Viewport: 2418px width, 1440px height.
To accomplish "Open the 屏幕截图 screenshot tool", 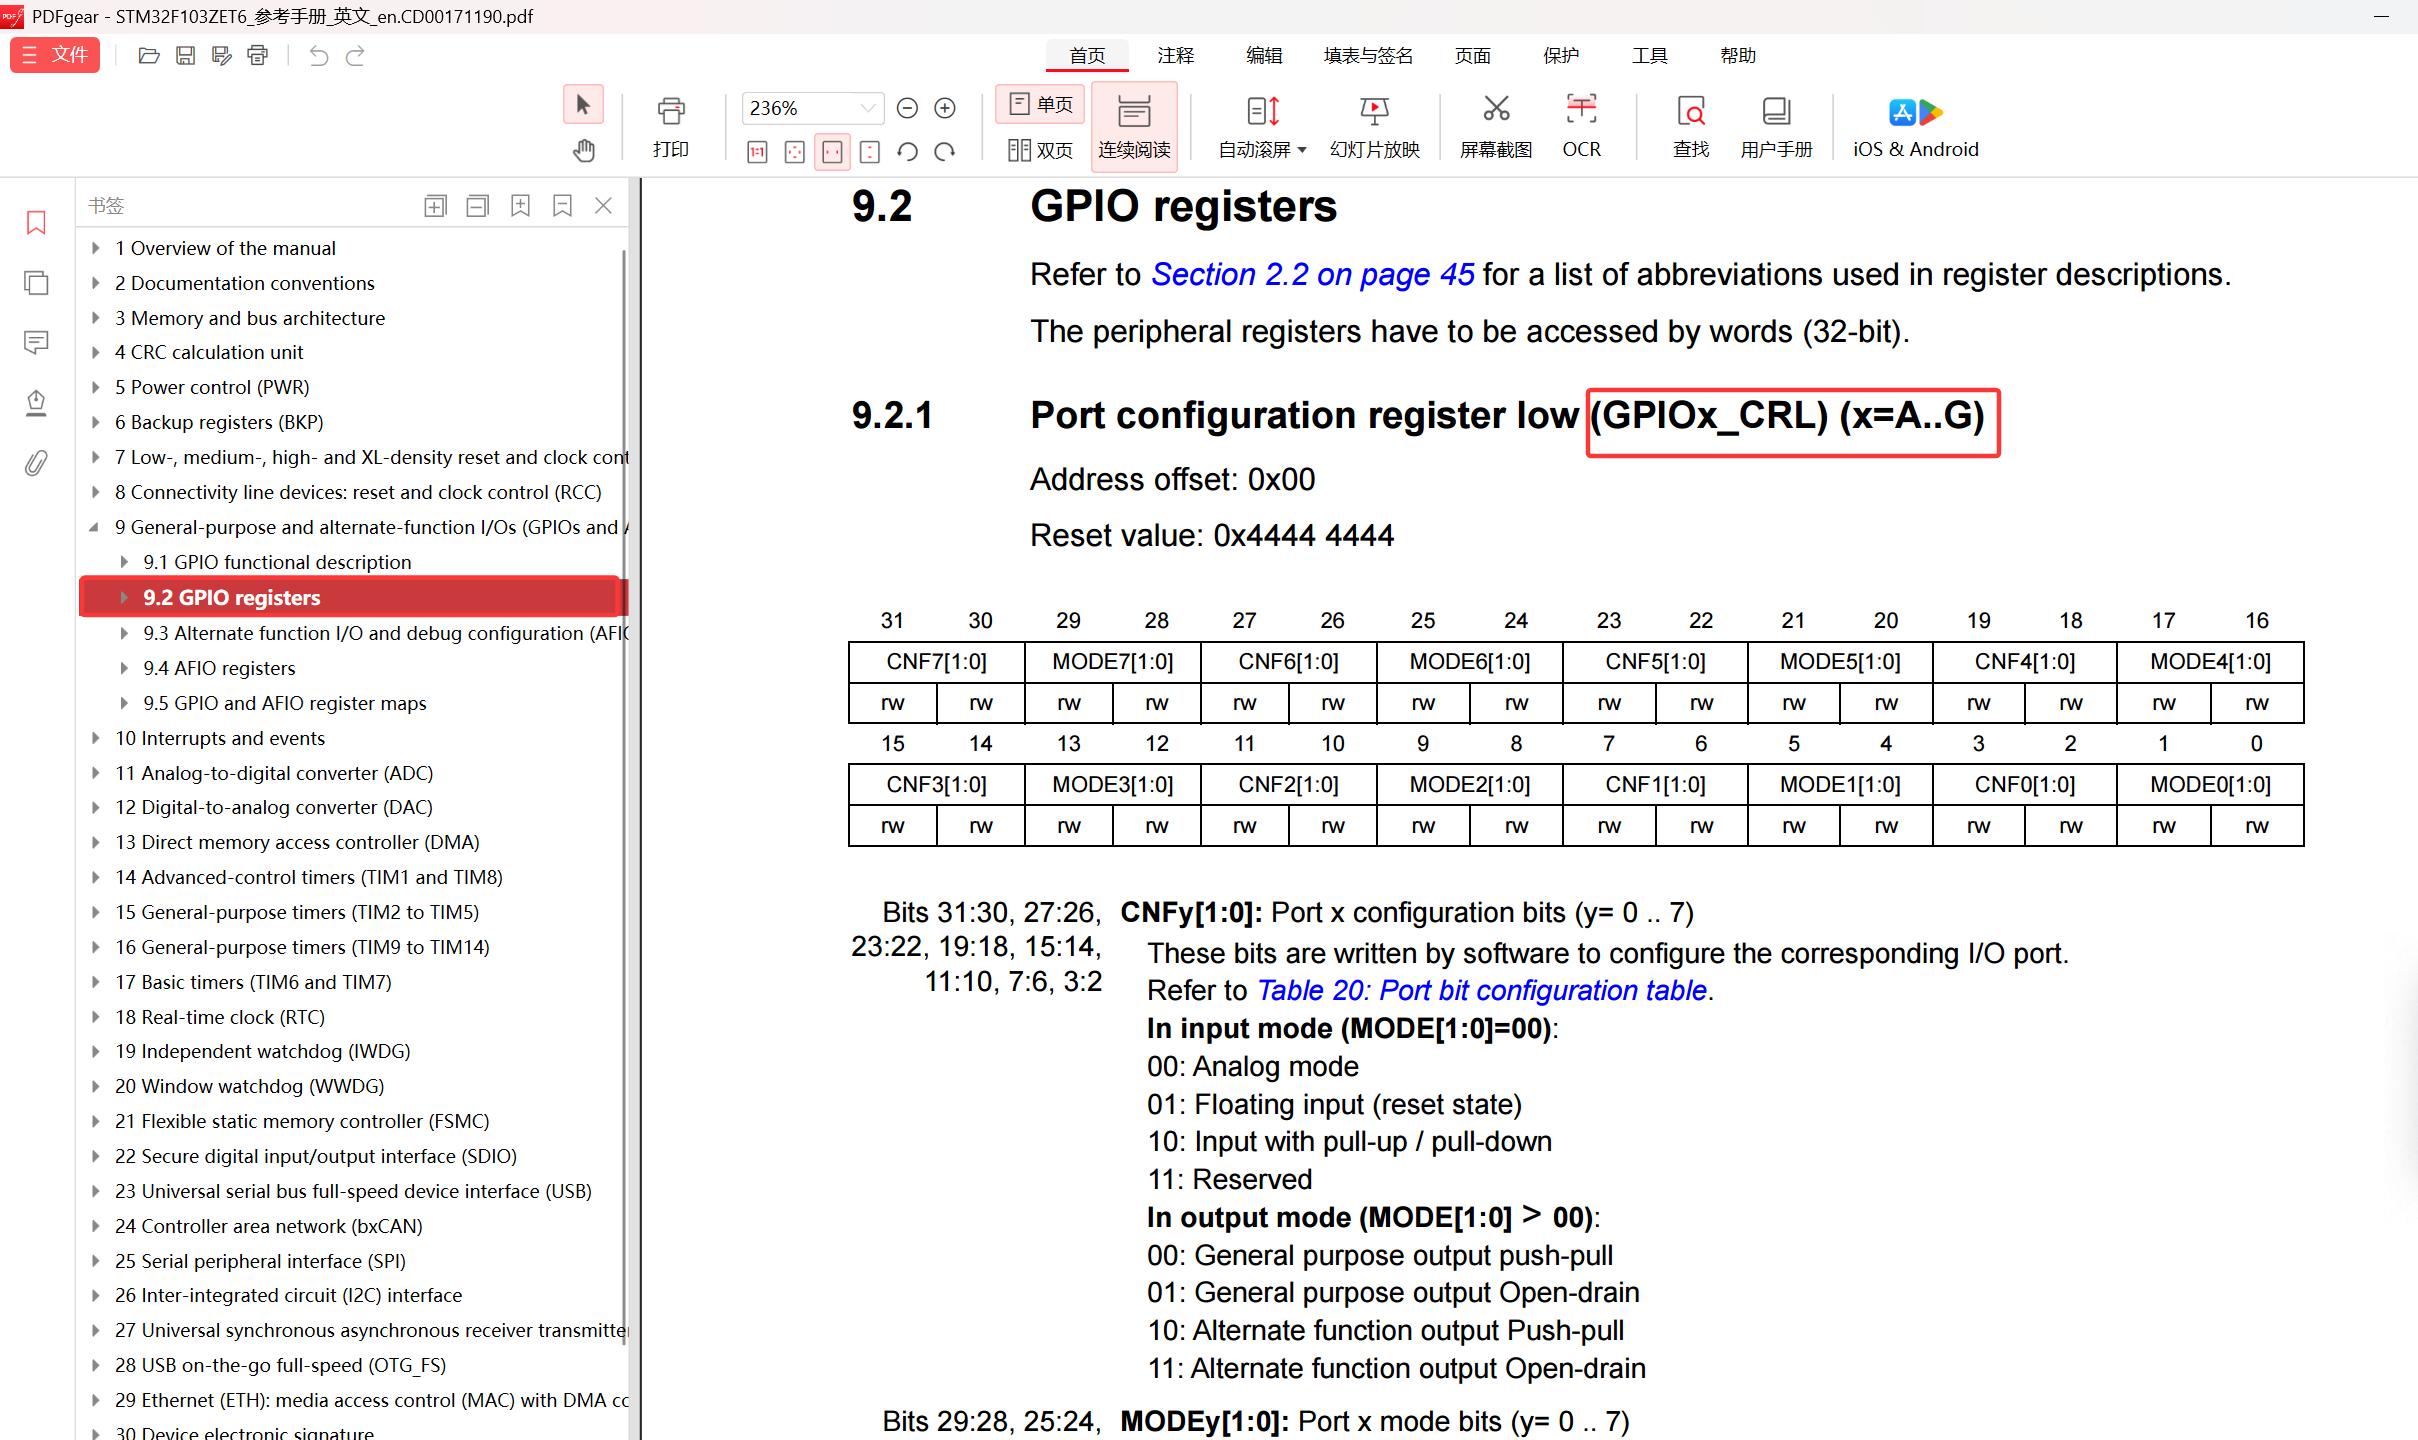I will pos(1496,127).
